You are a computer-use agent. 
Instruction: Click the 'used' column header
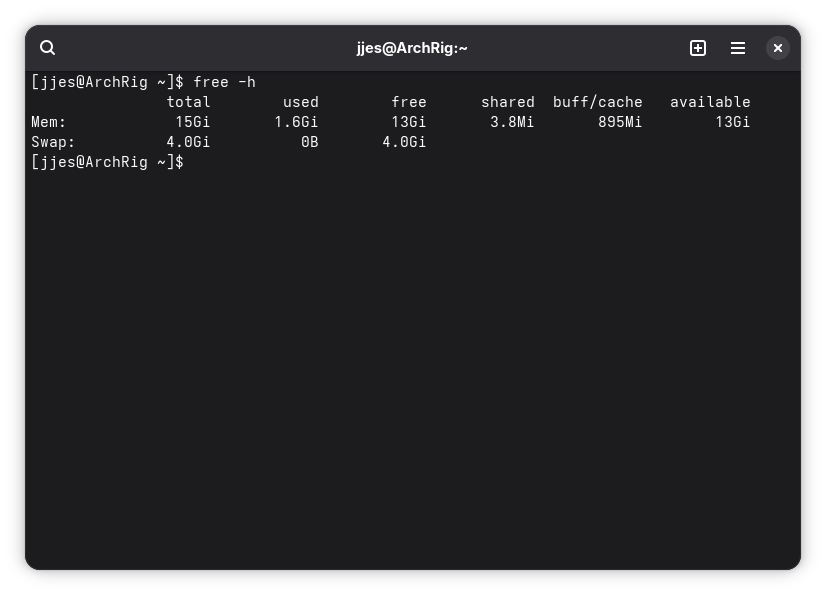coord(301,102)
